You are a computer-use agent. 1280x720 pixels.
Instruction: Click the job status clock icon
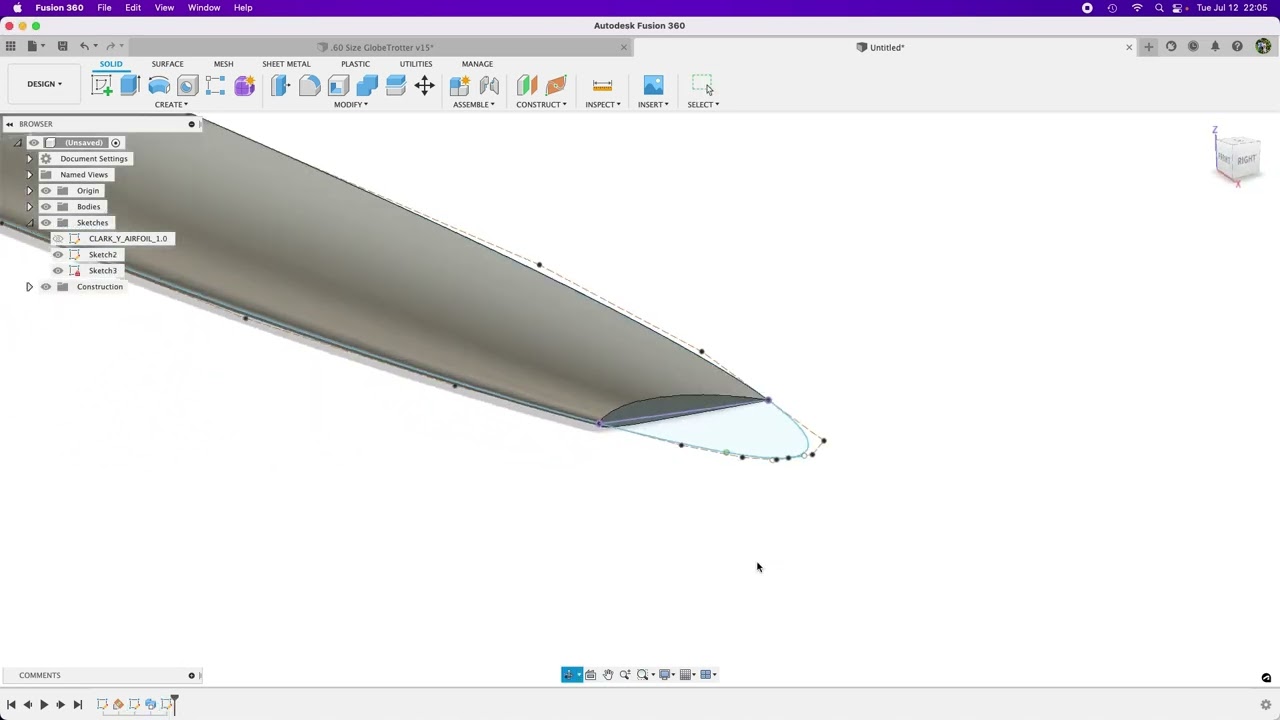[x=1193, y=47]
